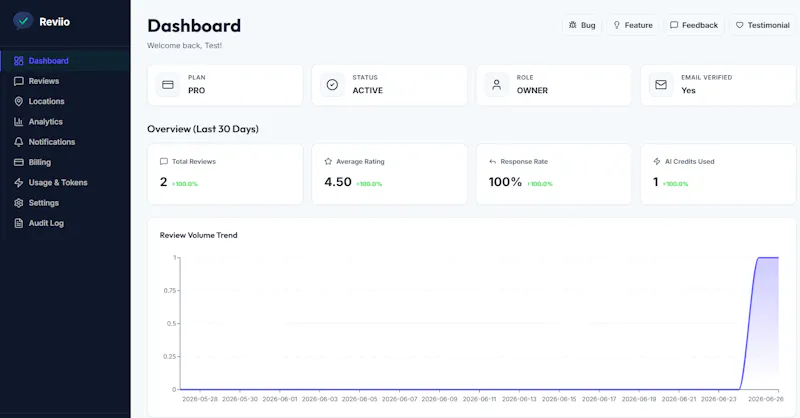Click the Usage & Tokens lightning icon
Viewport: 800px width, 418px height.
tap(19, 183)
